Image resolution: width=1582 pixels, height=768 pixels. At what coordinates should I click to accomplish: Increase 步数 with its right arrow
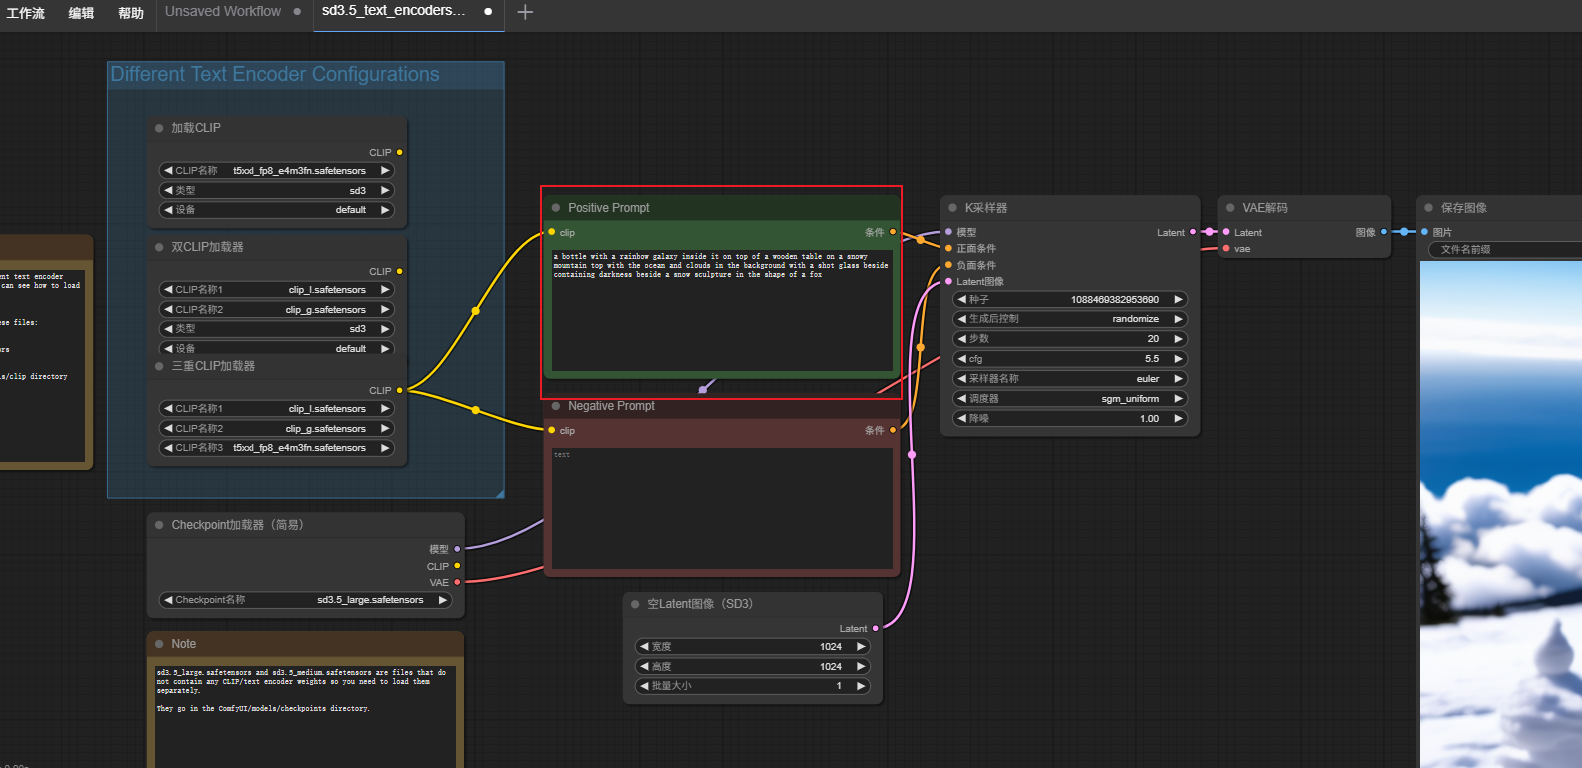pyautogui.click(x=1178, y=339)
